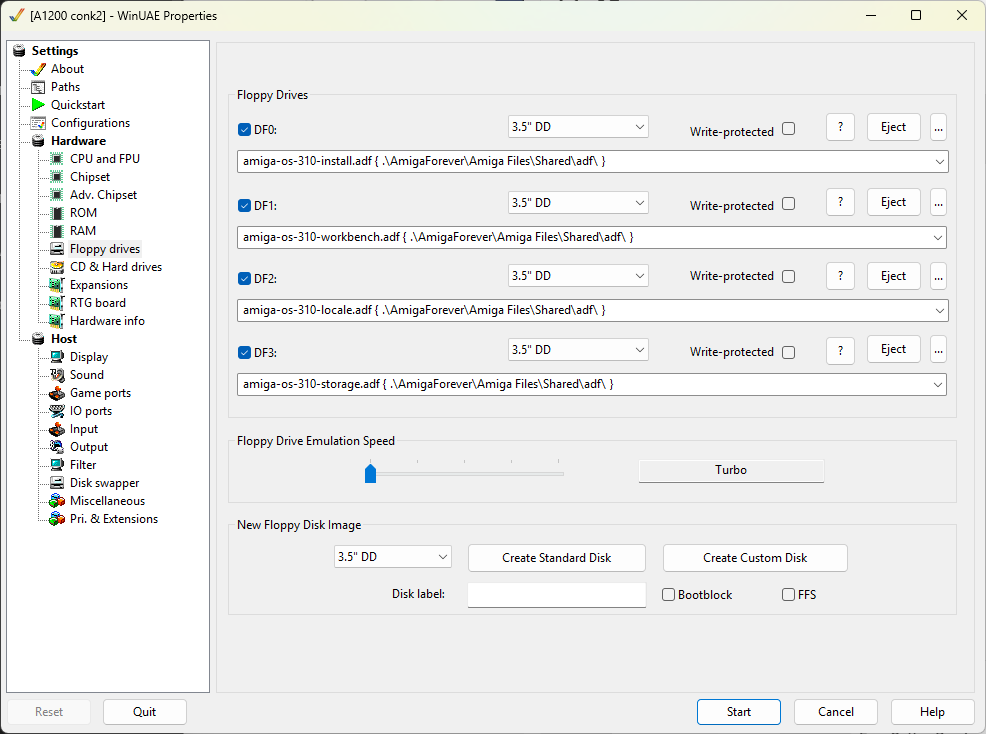Open Game ports joystick icon

click(x=57, y=393)
